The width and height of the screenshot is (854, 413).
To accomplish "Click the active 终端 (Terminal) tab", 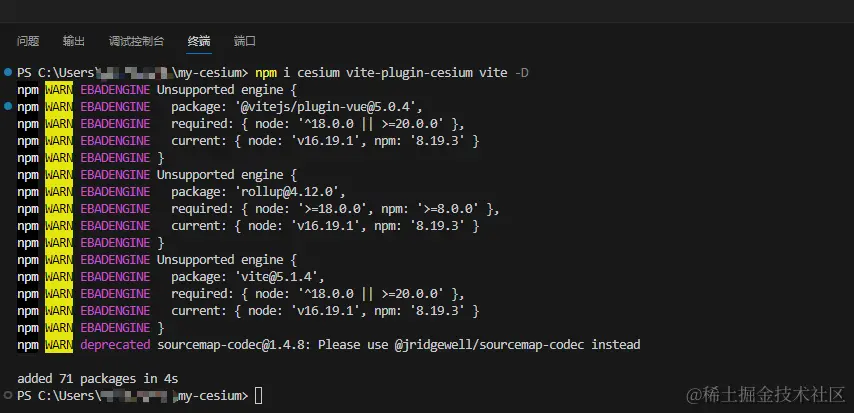I will point(199,41).
